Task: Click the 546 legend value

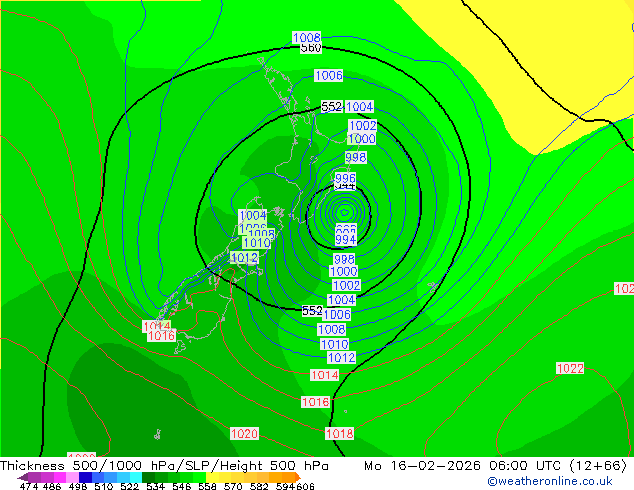Action: [x=182, y=486]
